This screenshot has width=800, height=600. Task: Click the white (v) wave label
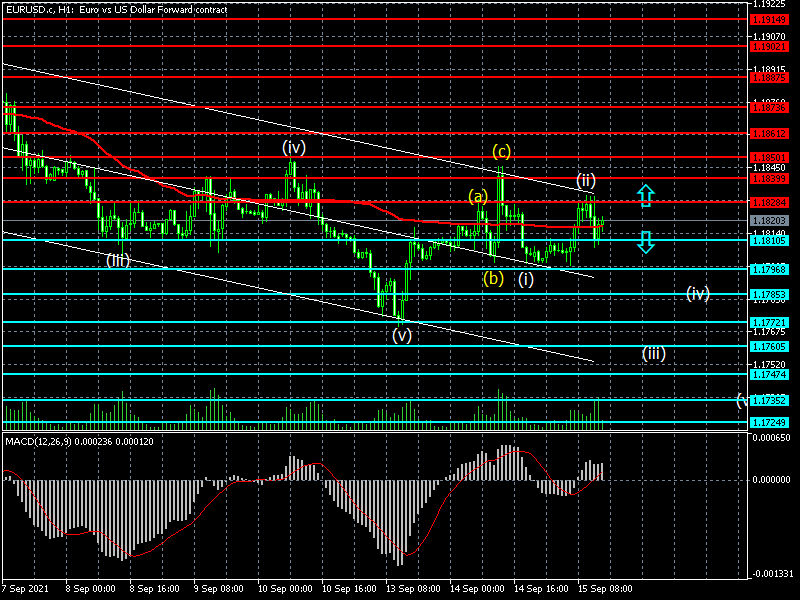(x=402, y=335)
